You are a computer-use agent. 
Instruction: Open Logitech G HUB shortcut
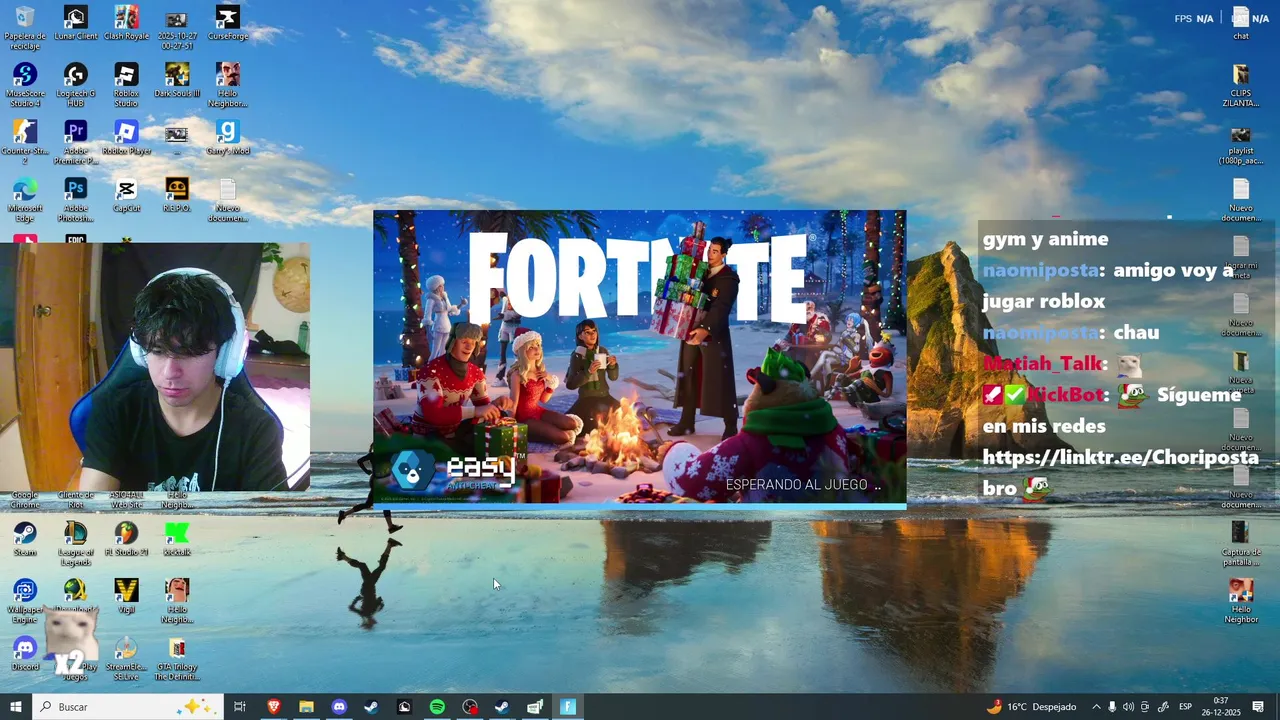pos(76,85)
